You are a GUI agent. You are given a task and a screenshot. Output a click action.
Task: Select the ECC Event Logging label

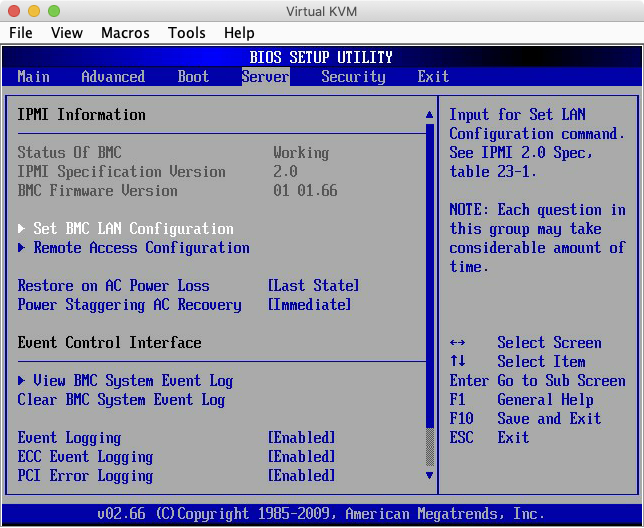85,457
